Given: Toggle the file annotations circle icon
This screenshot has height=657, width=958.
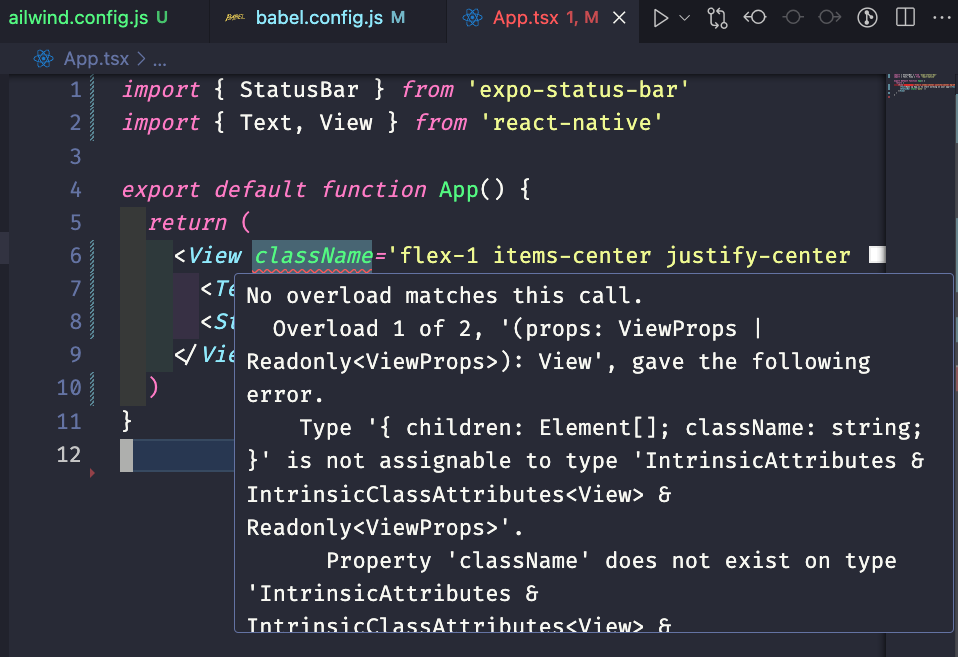Looking at the screenshot, I should 793,18.
